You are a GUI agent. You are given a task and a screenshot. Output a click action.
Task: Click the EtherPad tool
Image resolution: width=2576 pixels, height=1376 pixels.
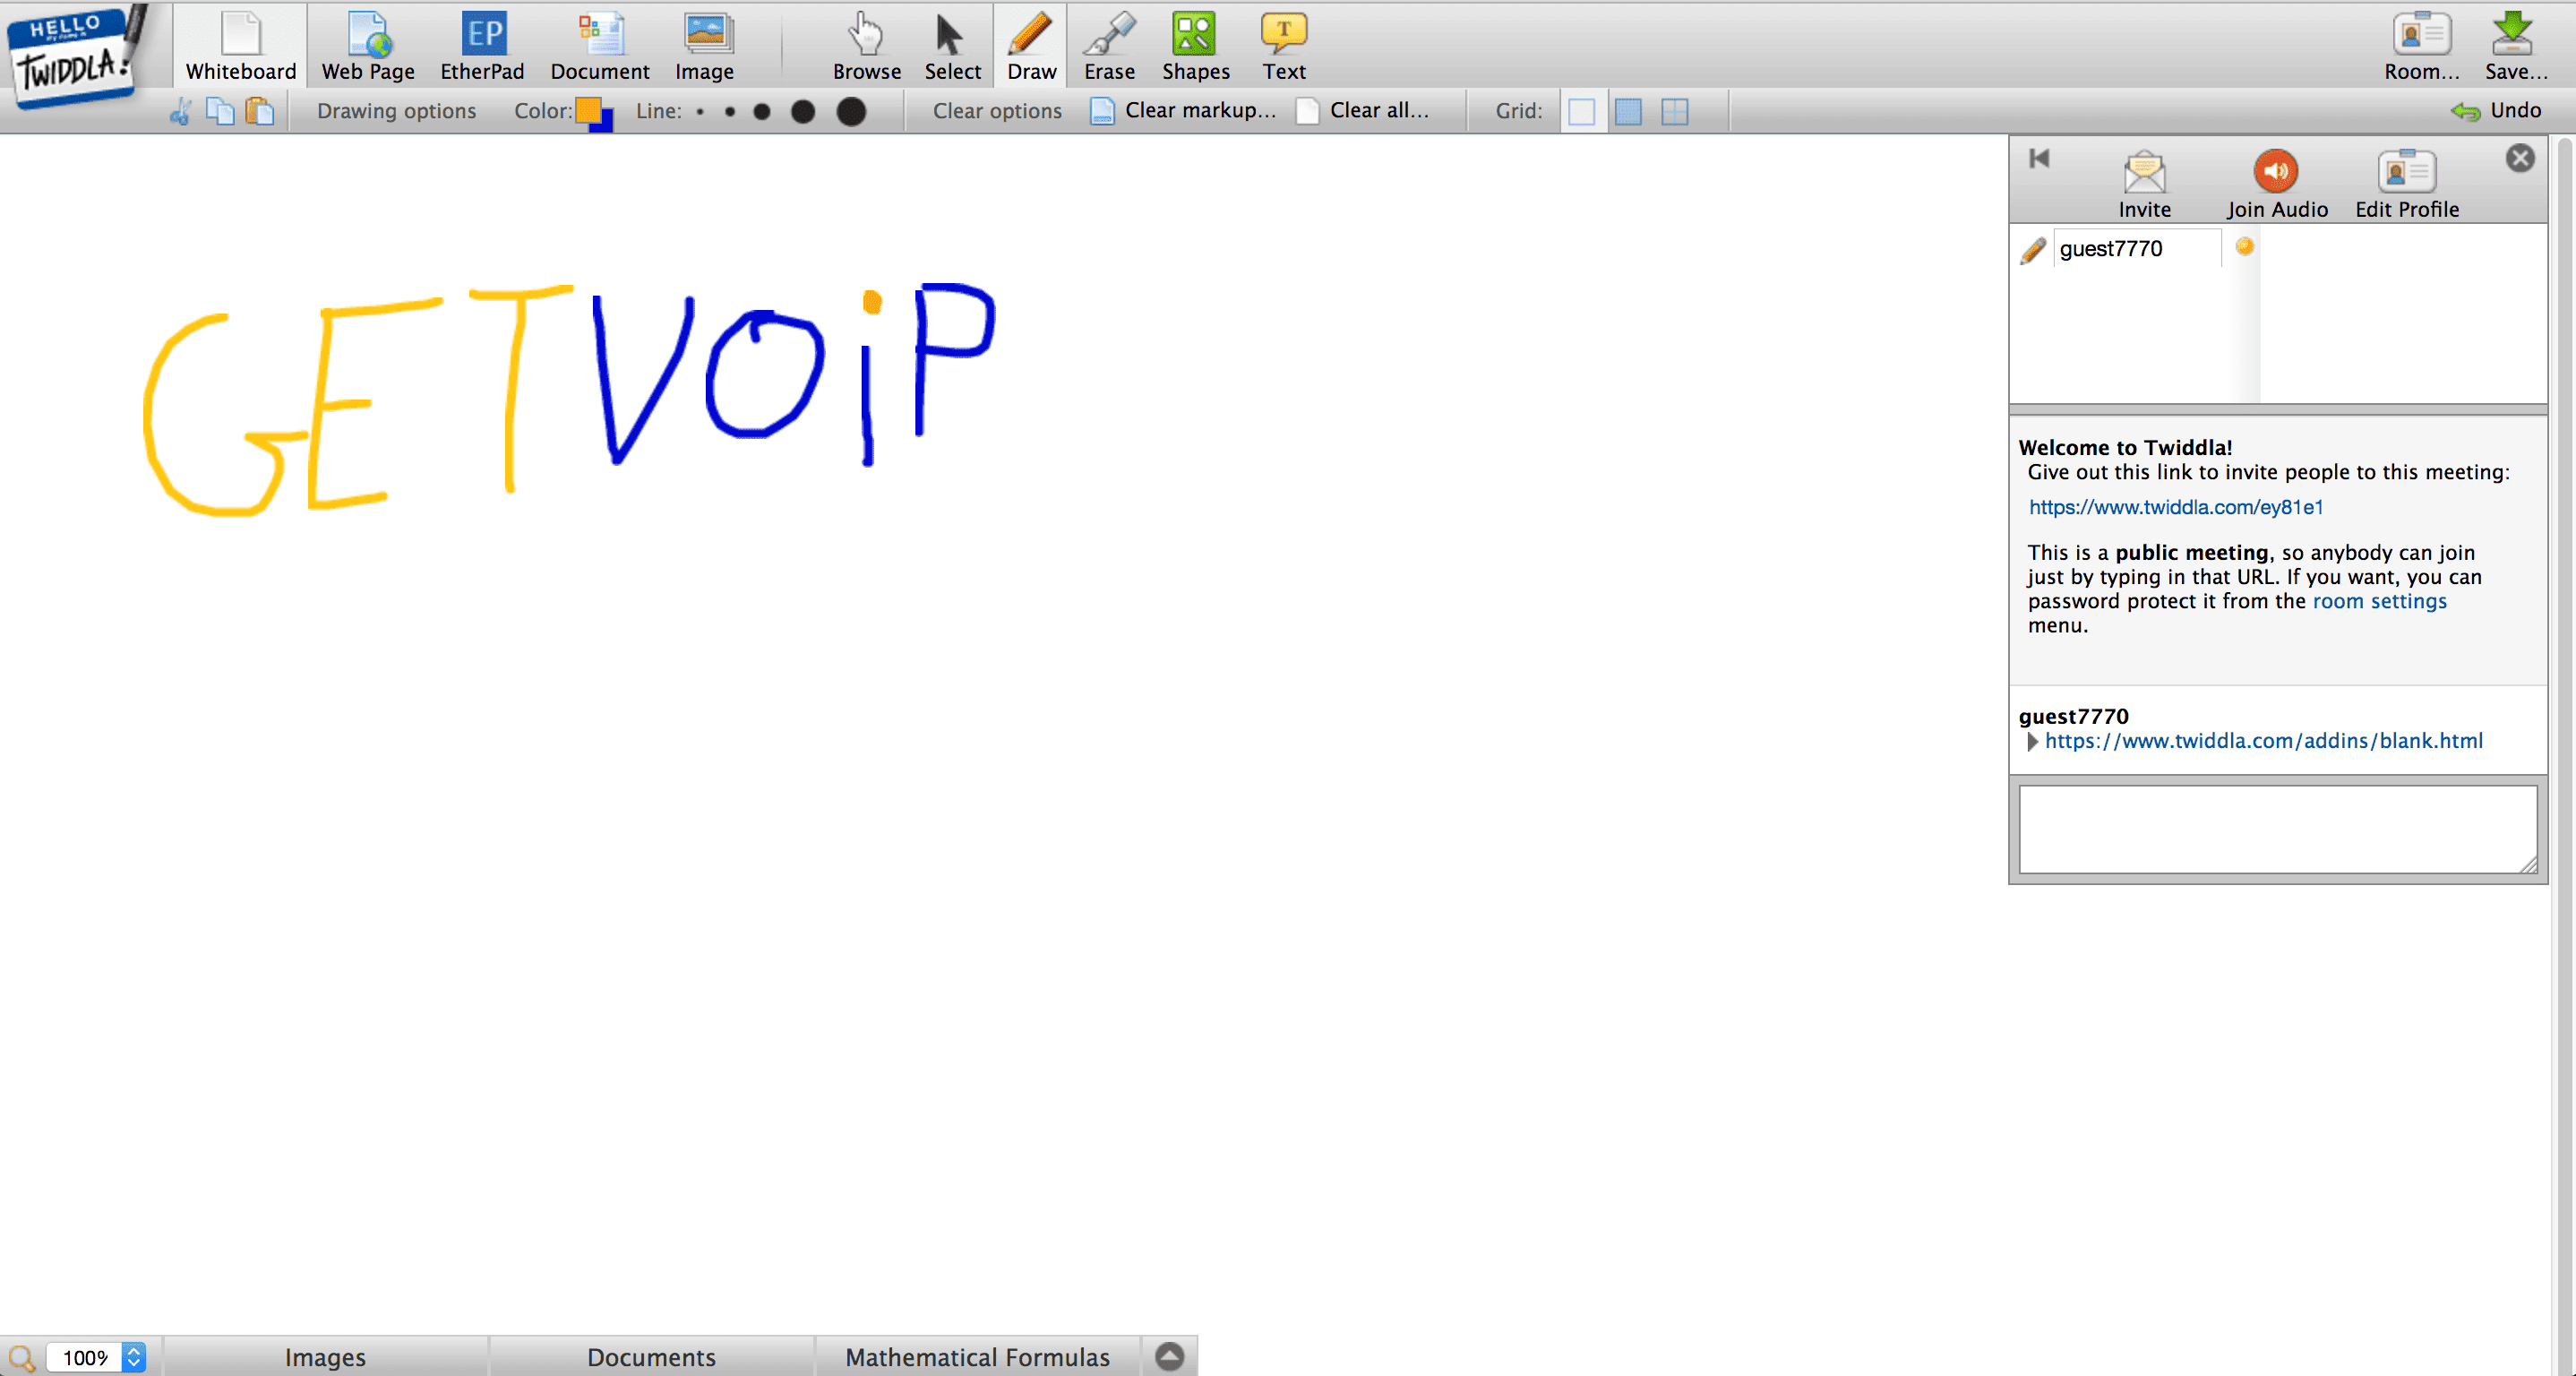click(x=480, y=46)
